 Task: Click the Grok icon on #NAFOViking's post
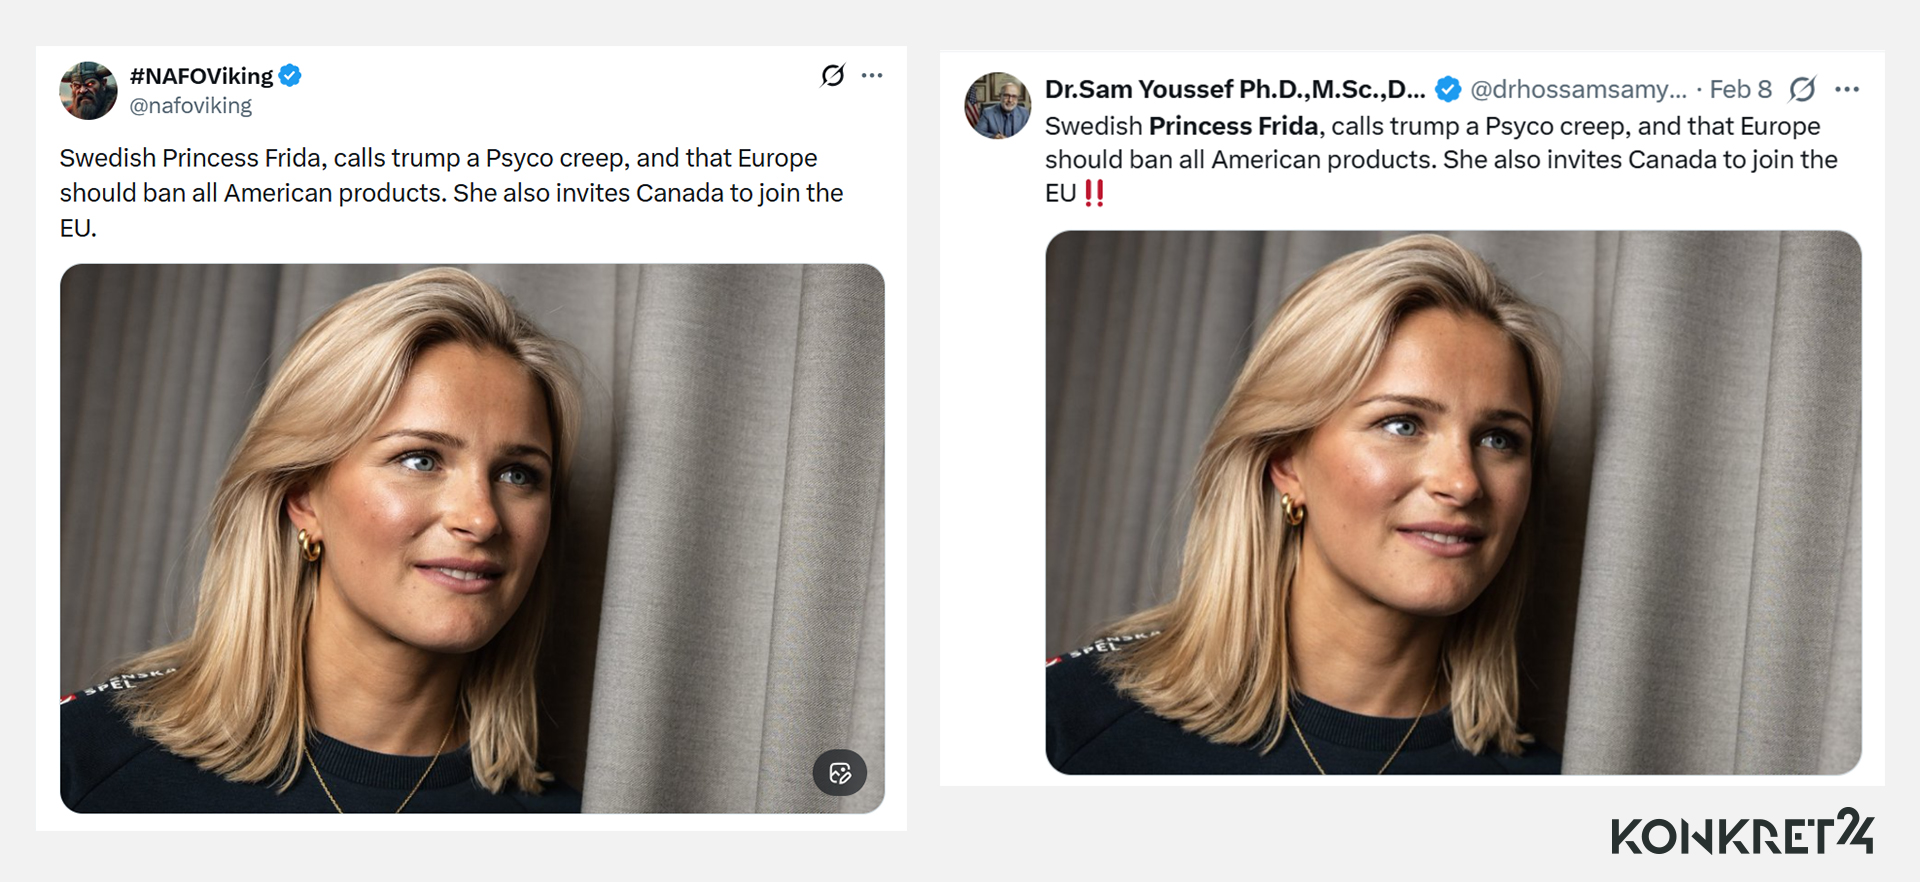(833, 75)
